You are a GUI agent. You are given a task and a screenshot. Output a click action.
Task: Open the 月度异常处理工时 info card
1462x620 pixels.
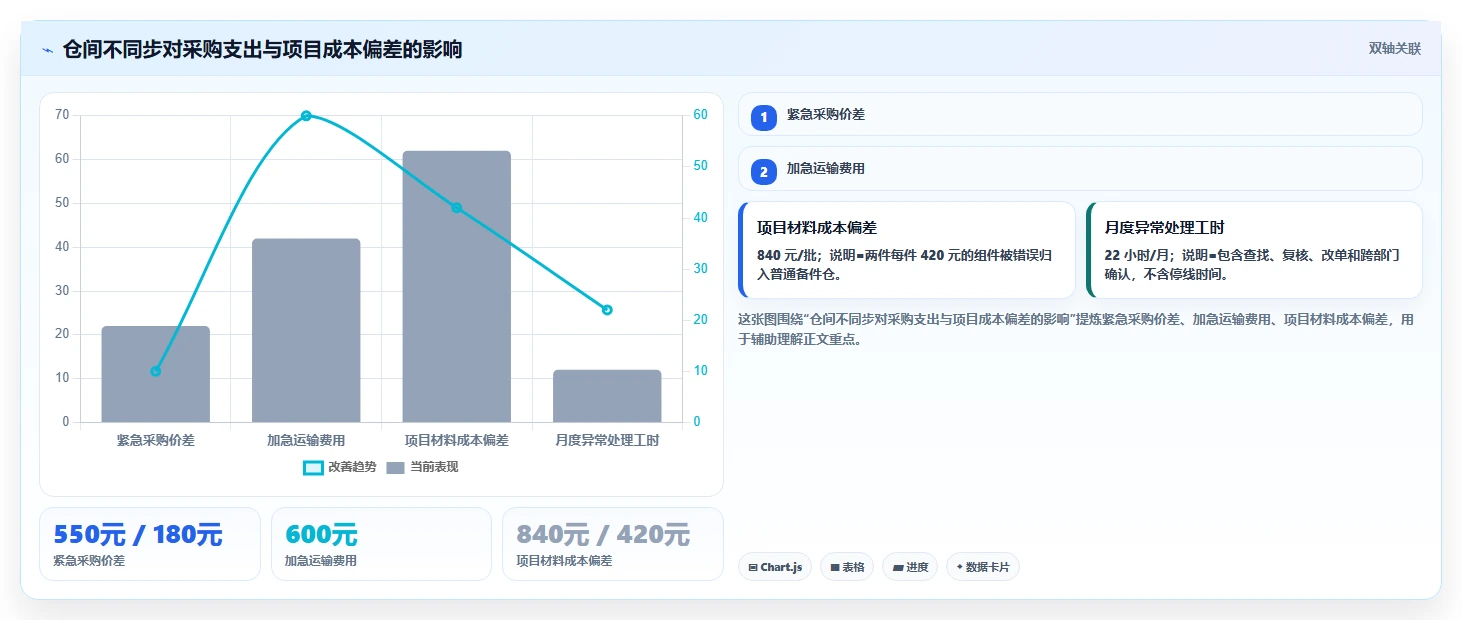point(1254,250)
